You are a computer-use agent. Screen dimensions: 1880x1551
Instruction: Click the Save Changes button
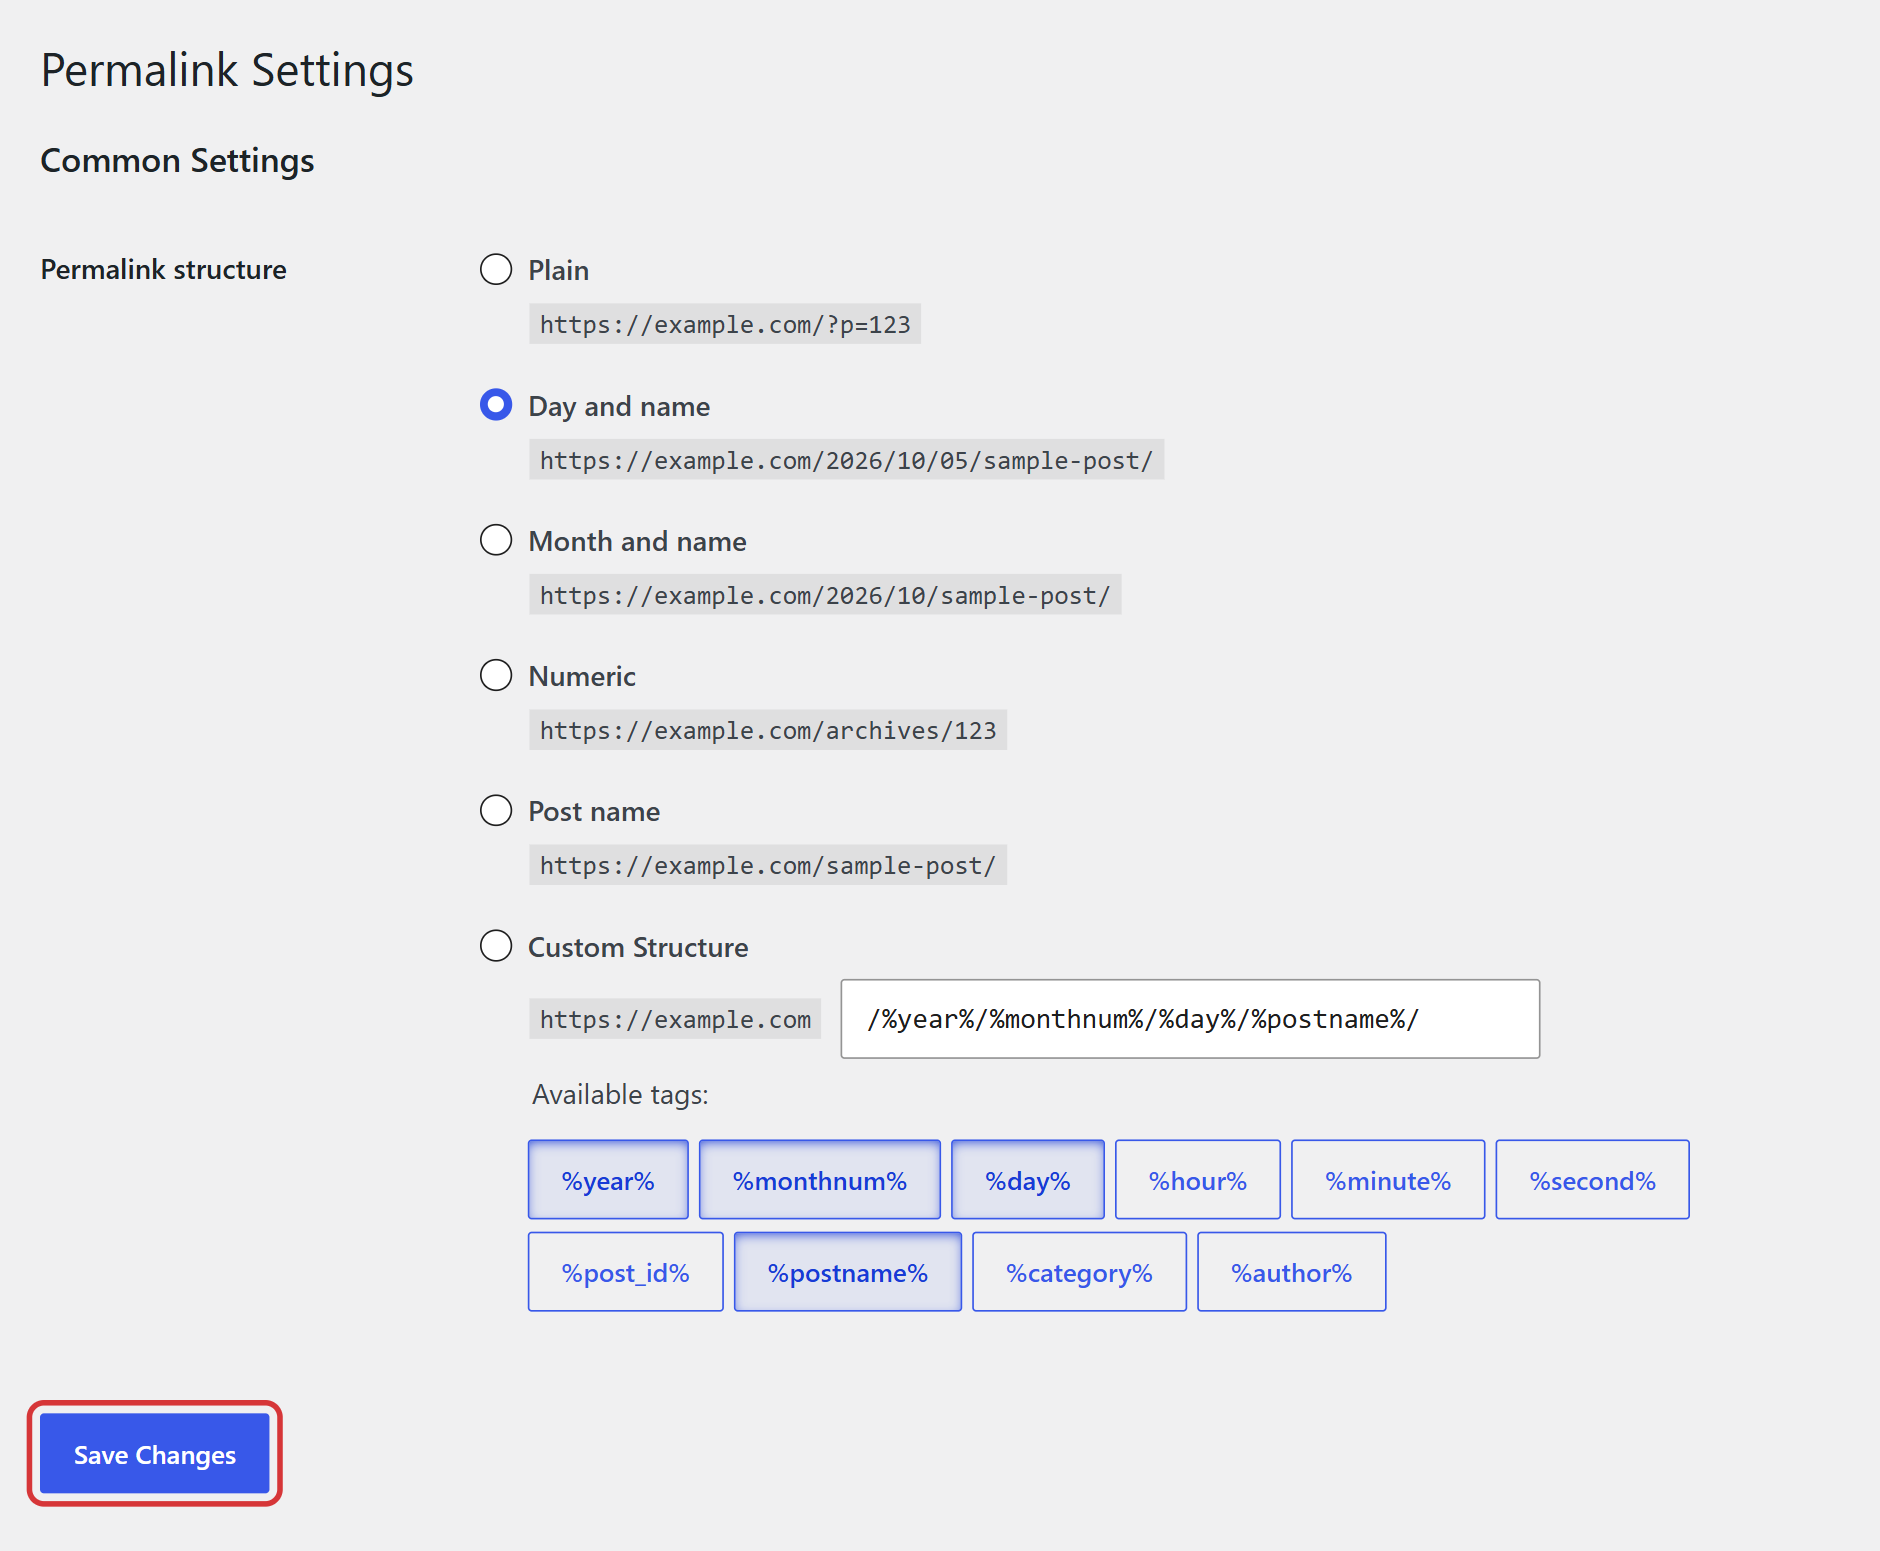tap(155, 1454)
